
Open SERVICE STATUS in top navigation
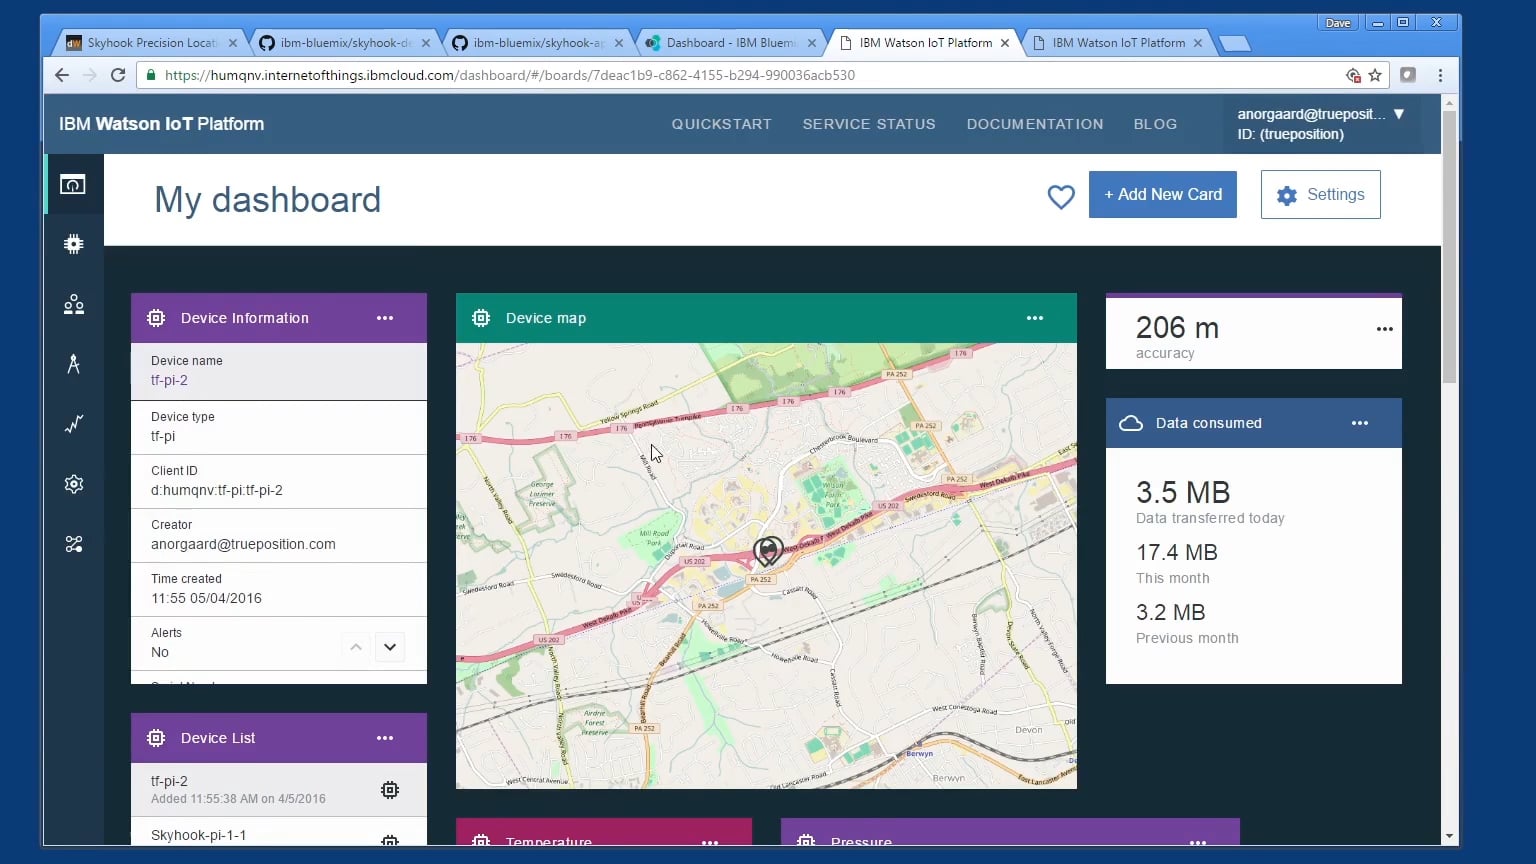pyautogui.click(x=869, y=124)
